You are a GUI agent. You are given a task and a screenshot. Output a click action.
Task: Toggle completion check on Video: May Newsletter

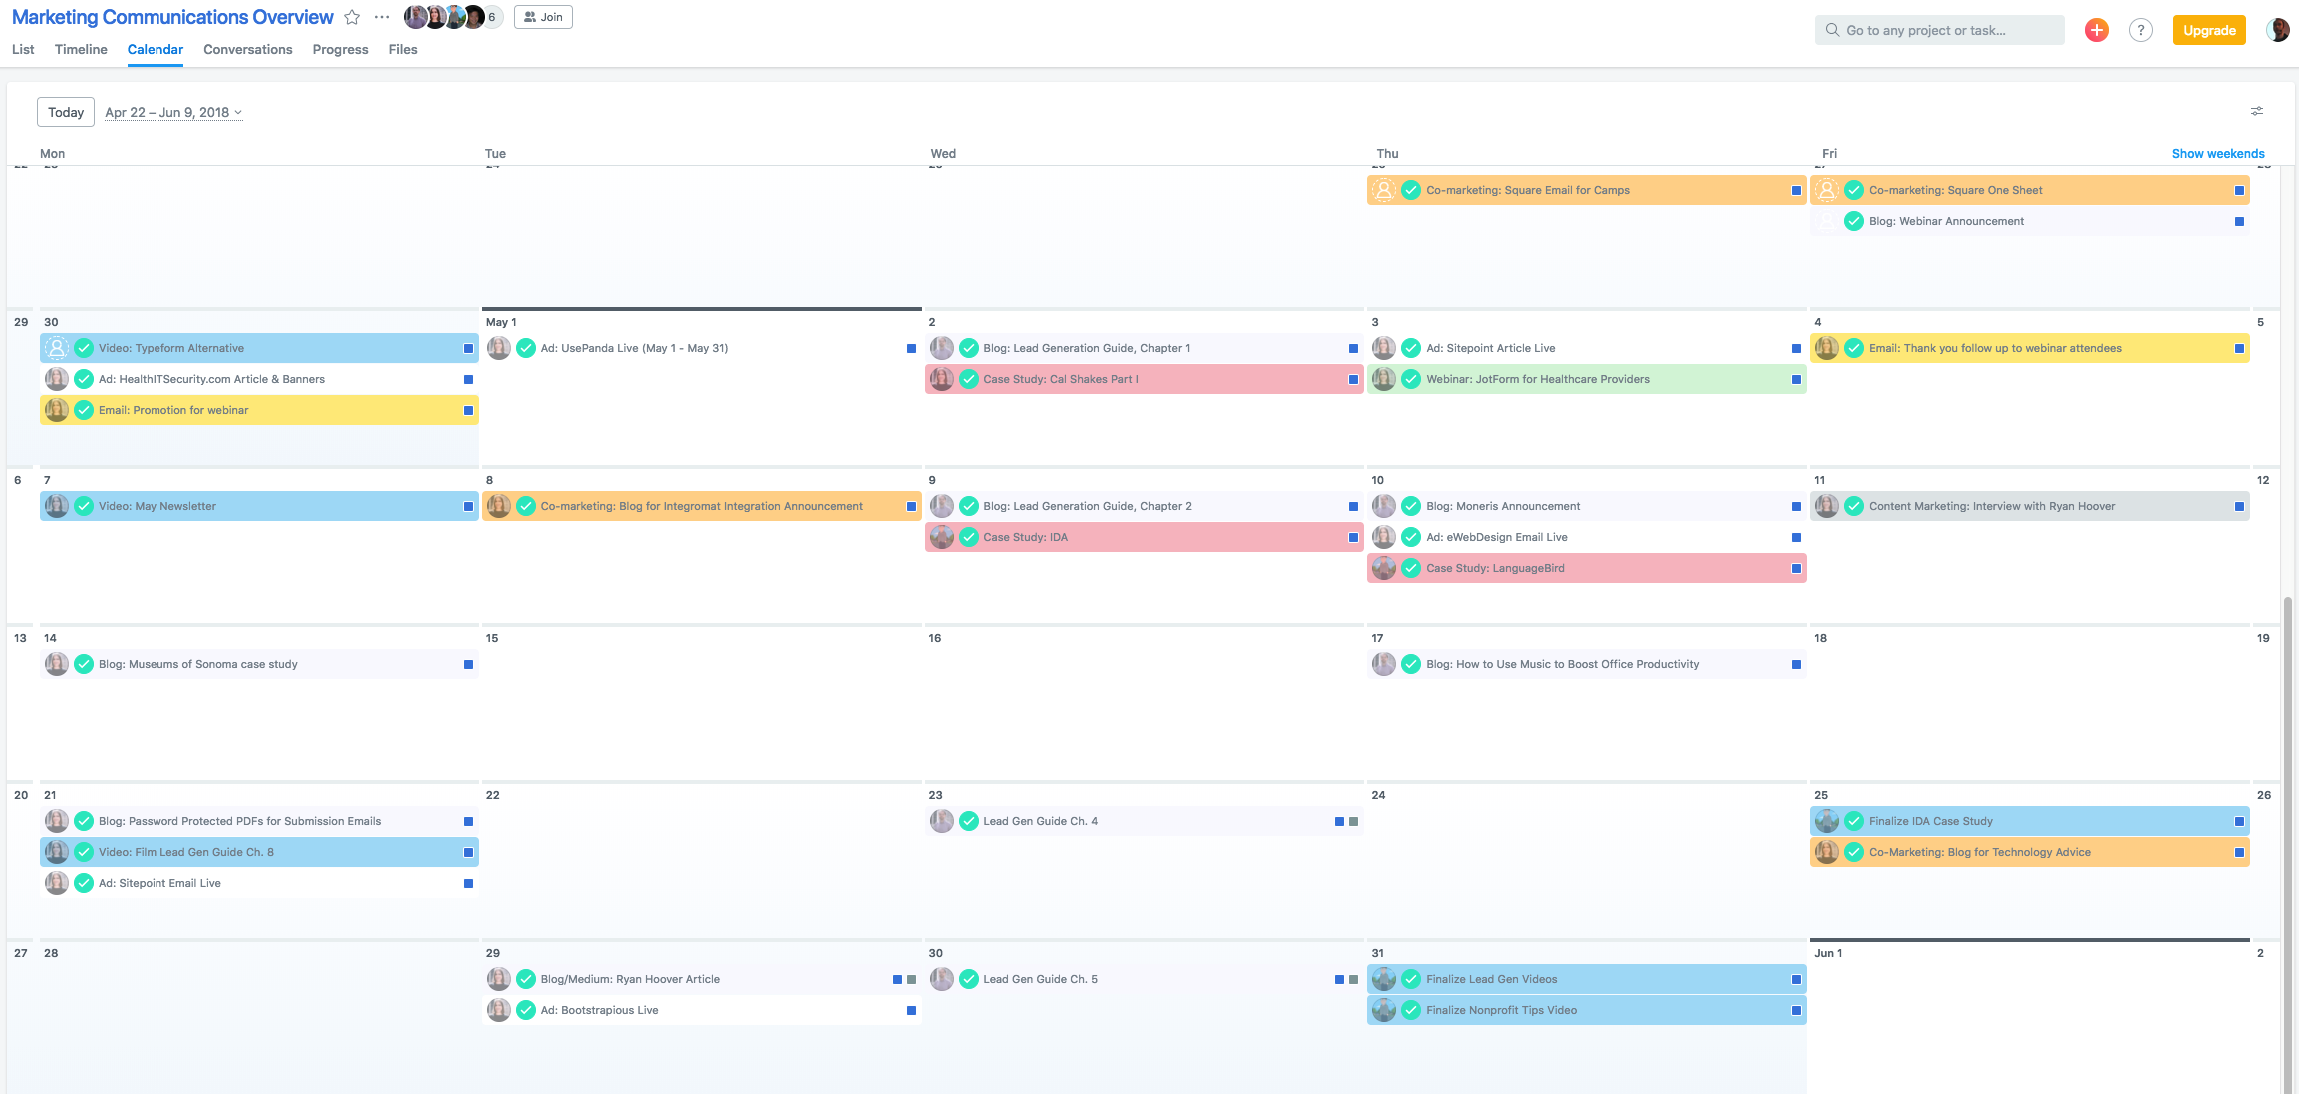[x=84, y=506]
